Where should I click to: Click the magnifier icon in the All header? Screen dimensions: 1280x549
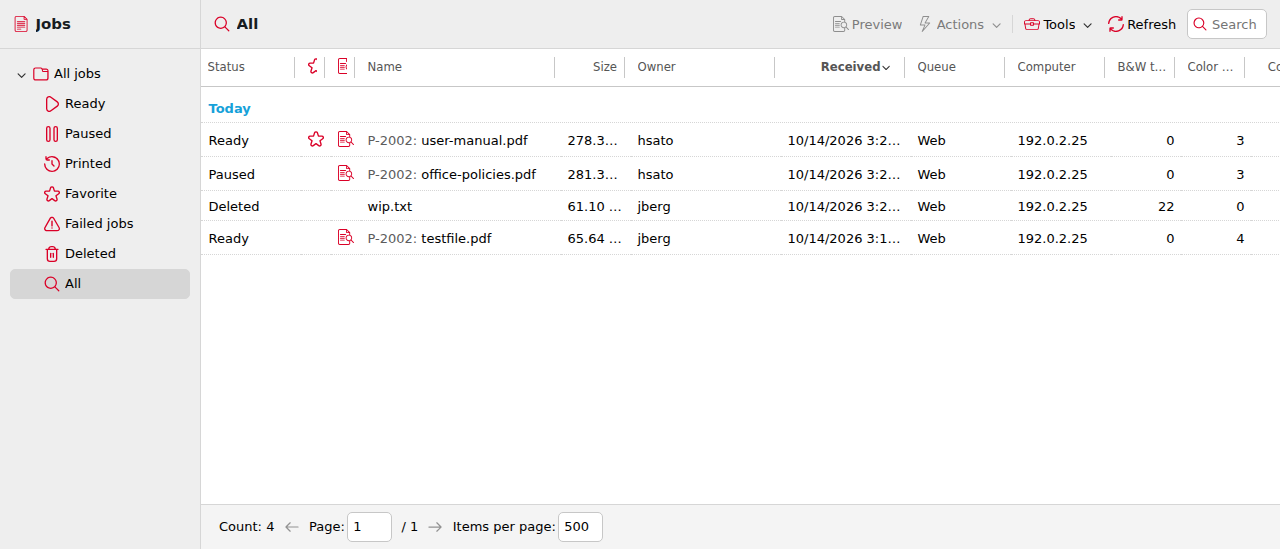[222, 24]
